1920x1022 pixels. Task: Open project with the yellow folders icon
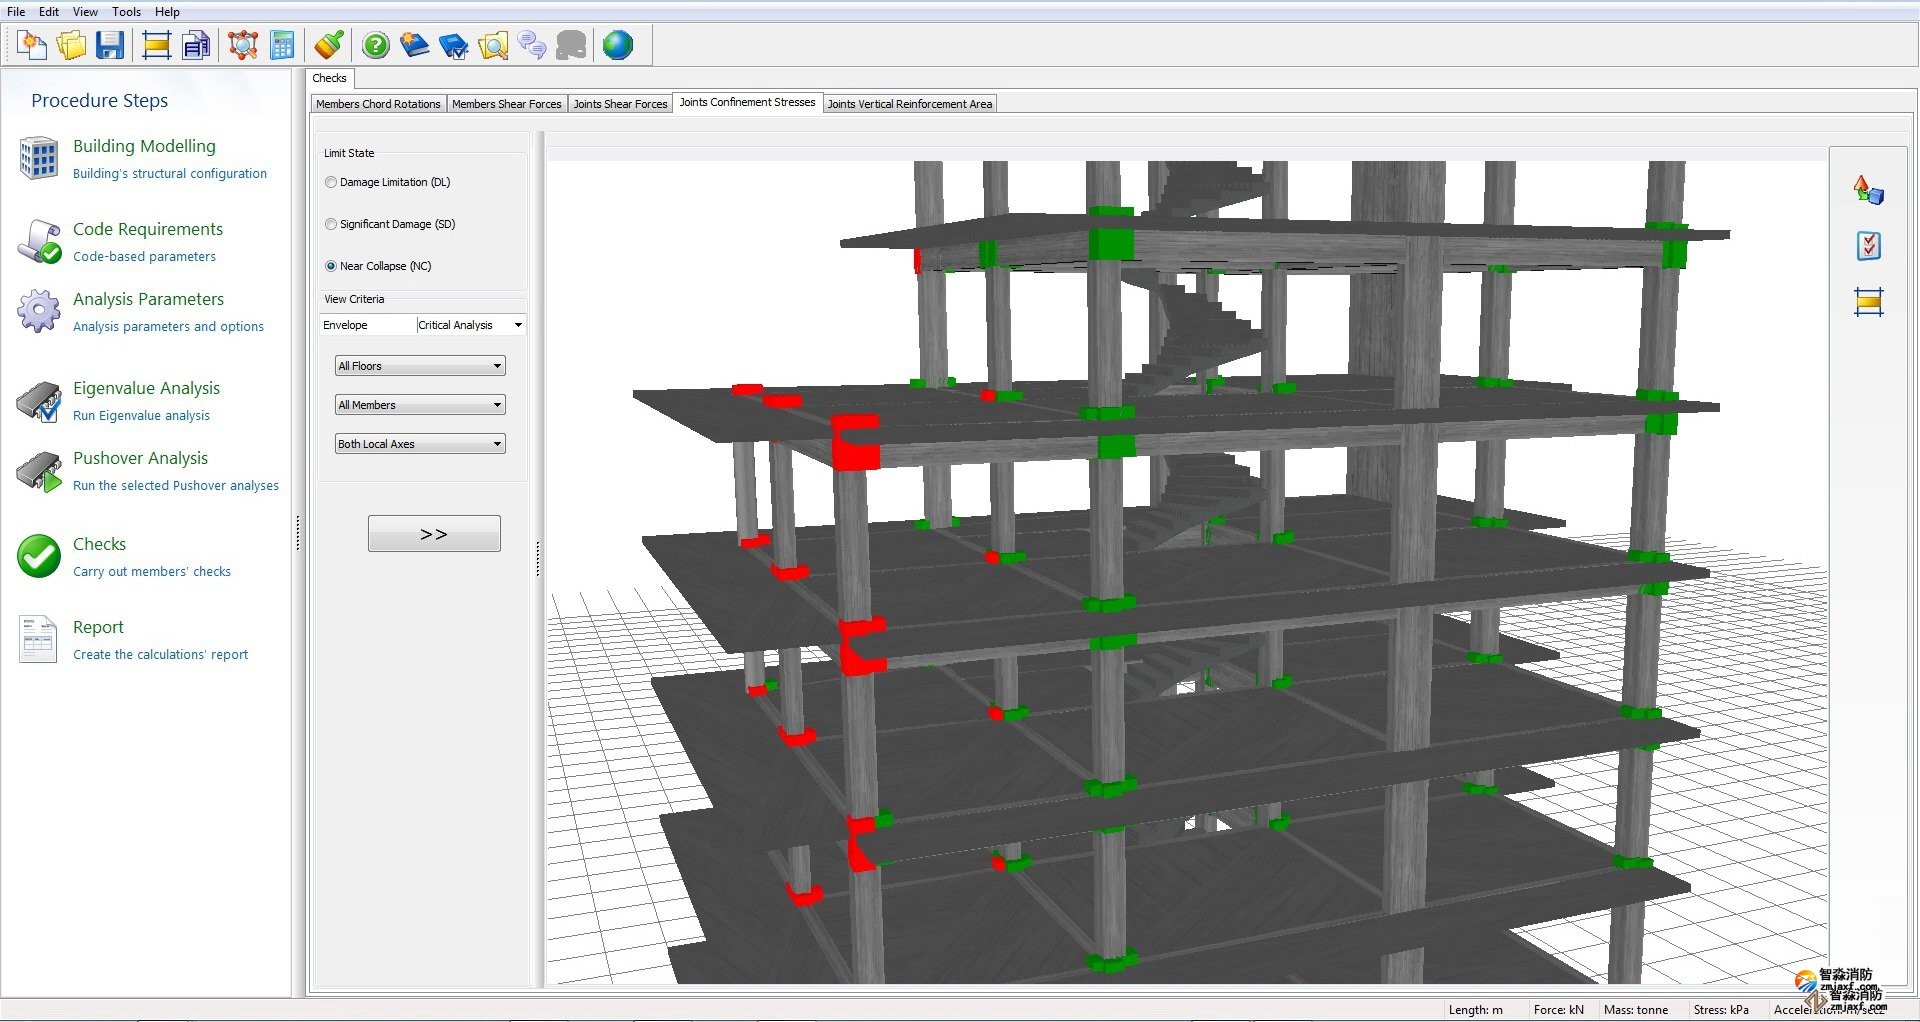coord(71,45)
